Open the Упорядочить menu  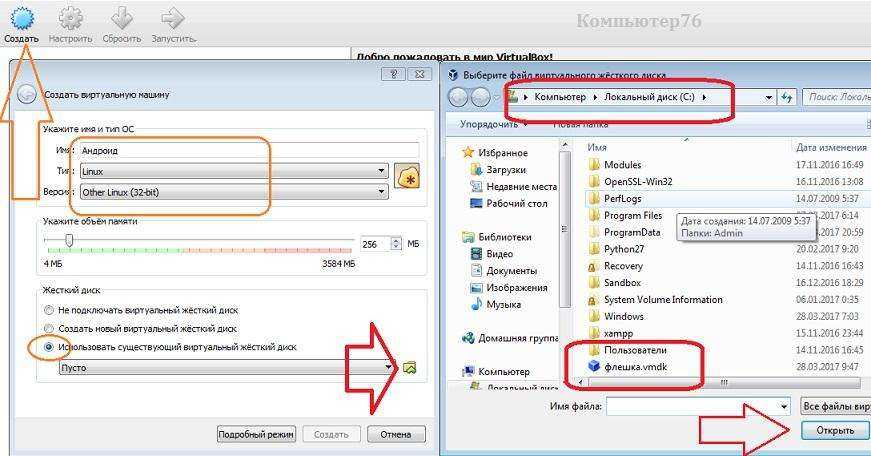tap(493, 124)
